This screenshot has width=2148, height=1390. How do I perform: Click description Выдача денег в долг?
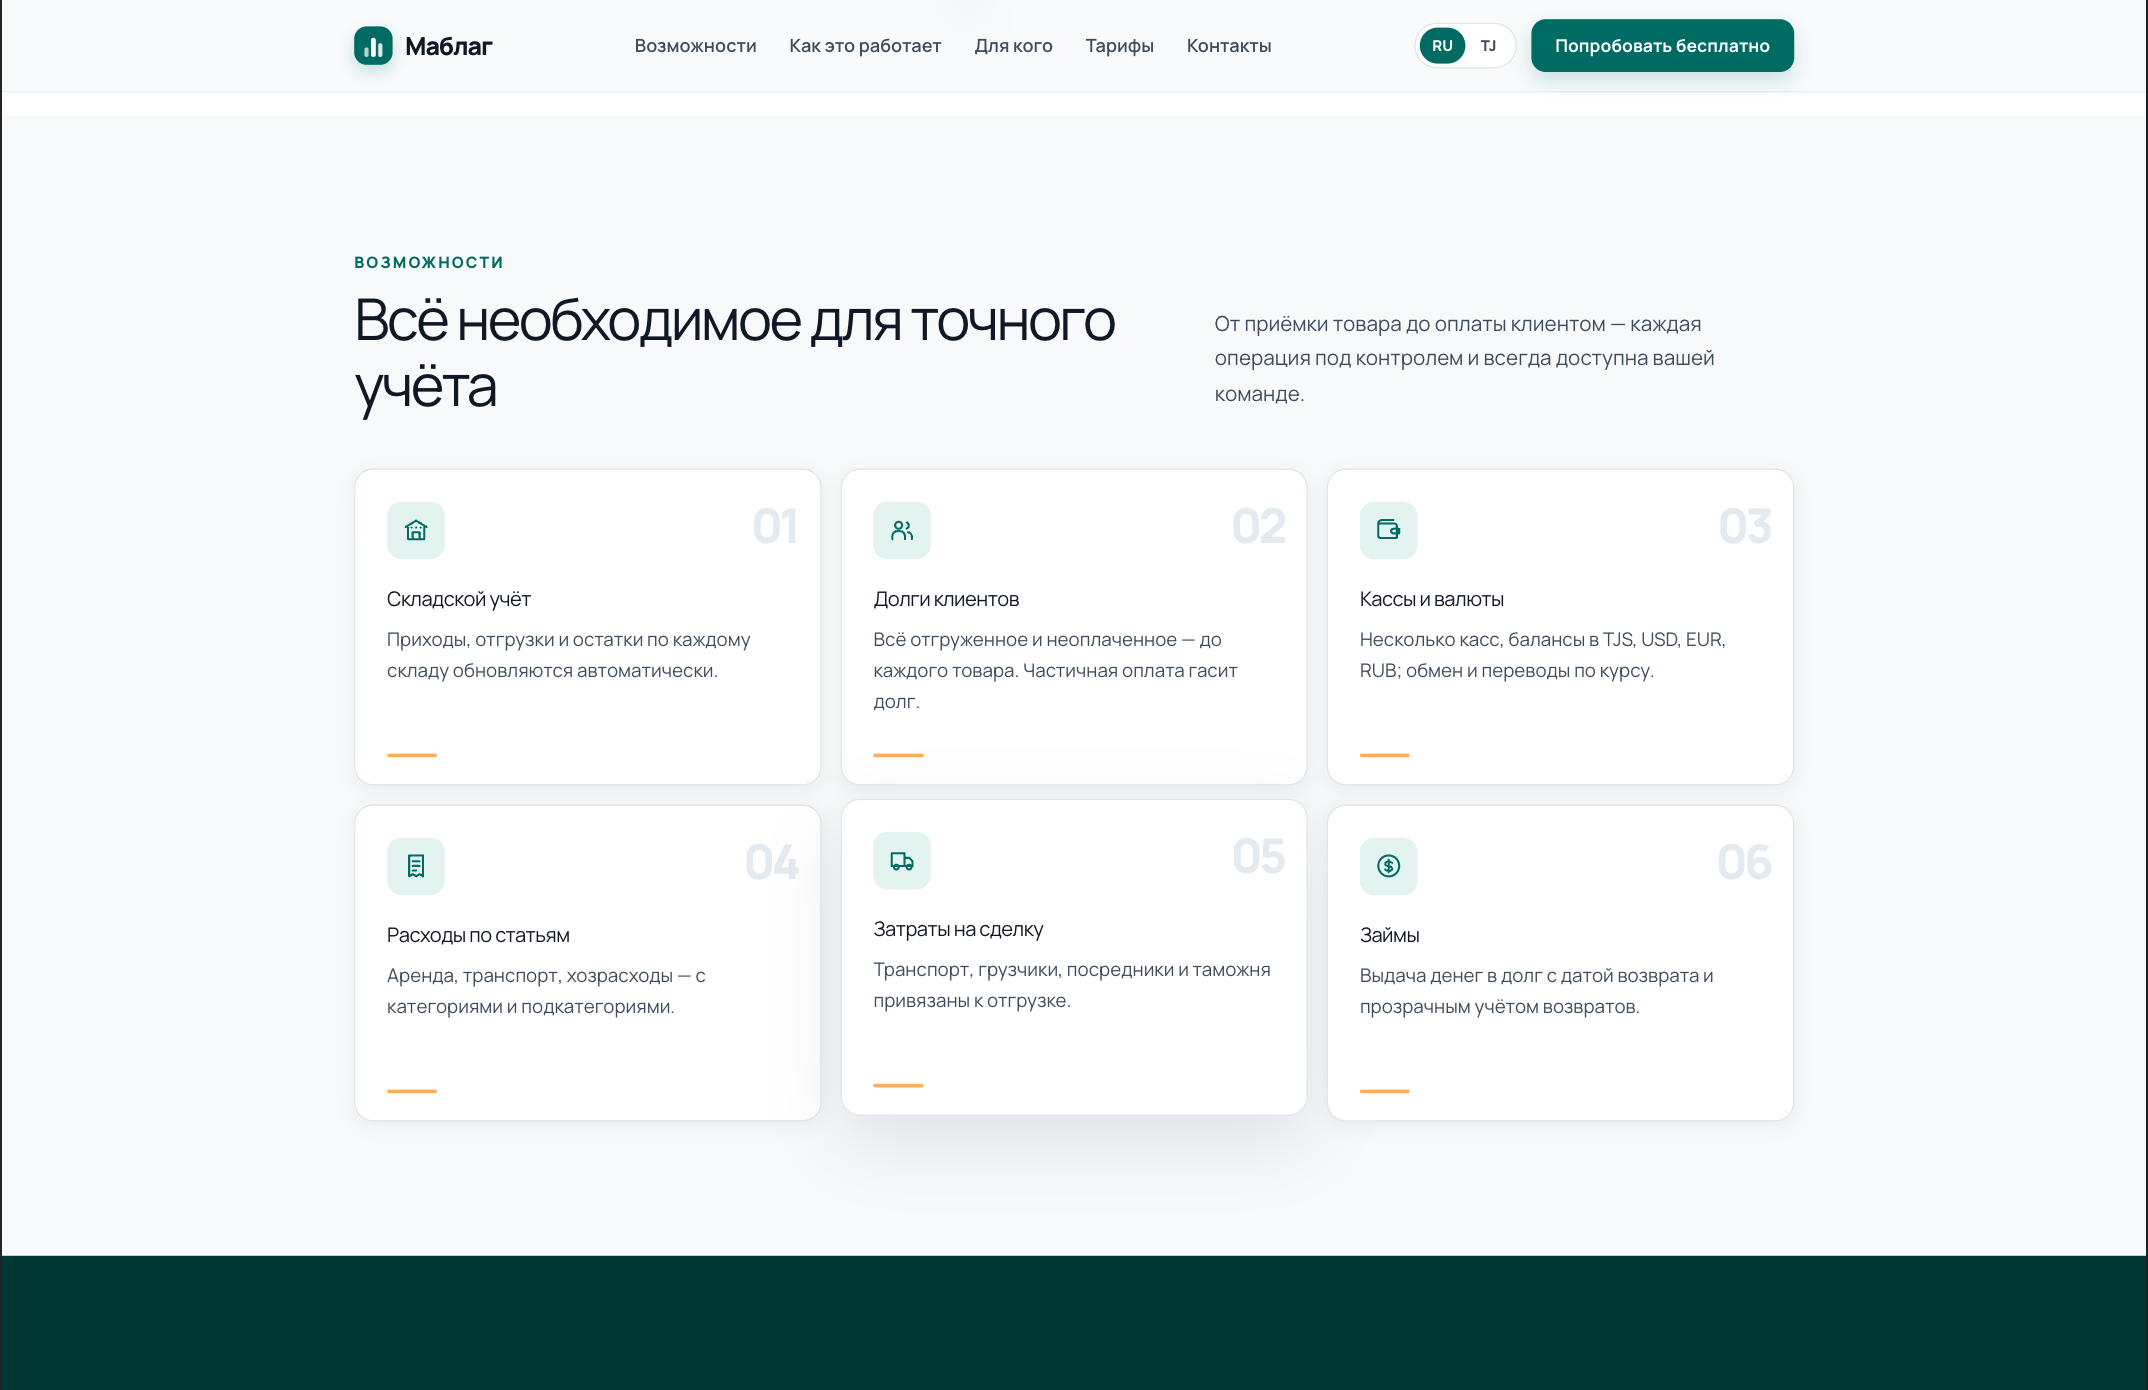(x=1536, y=991)
